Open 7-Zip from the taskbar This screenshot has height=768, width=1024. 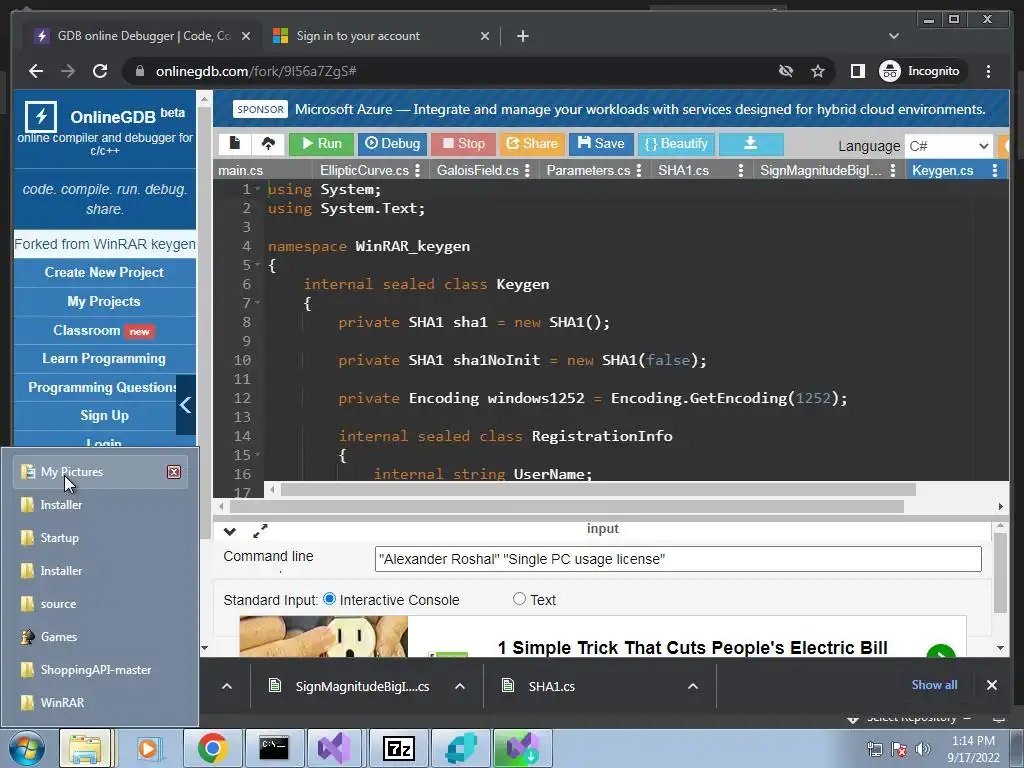click(399, 748)
